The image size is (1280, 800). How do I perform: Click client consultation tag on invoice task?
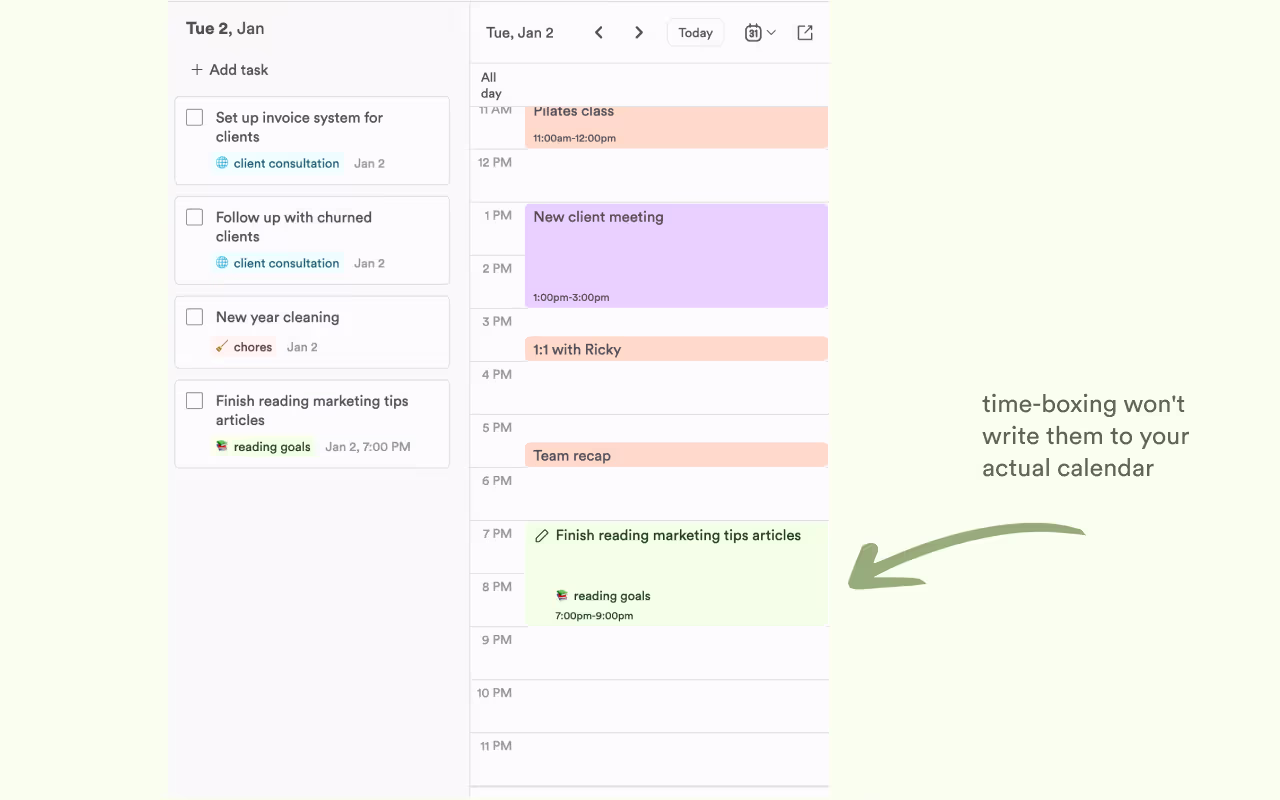pos(278,163)
